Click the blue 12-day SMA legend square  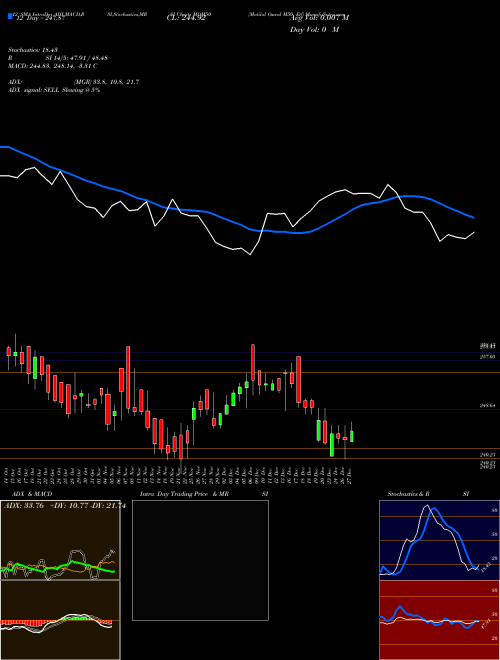coord(10,16)
